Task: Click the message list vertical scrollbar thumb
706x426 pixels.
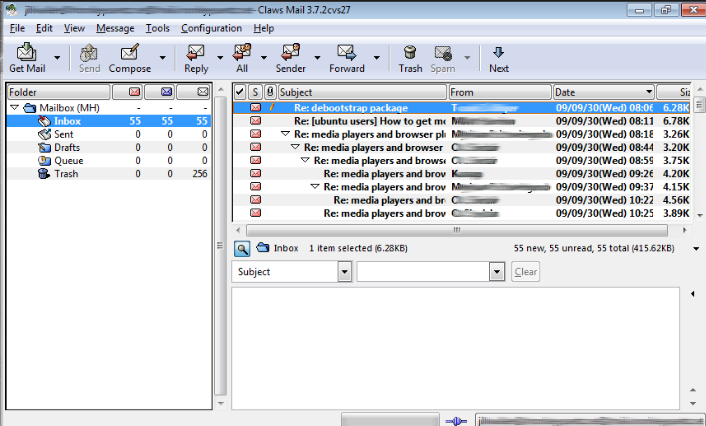Action: click(x=699, y=104)
